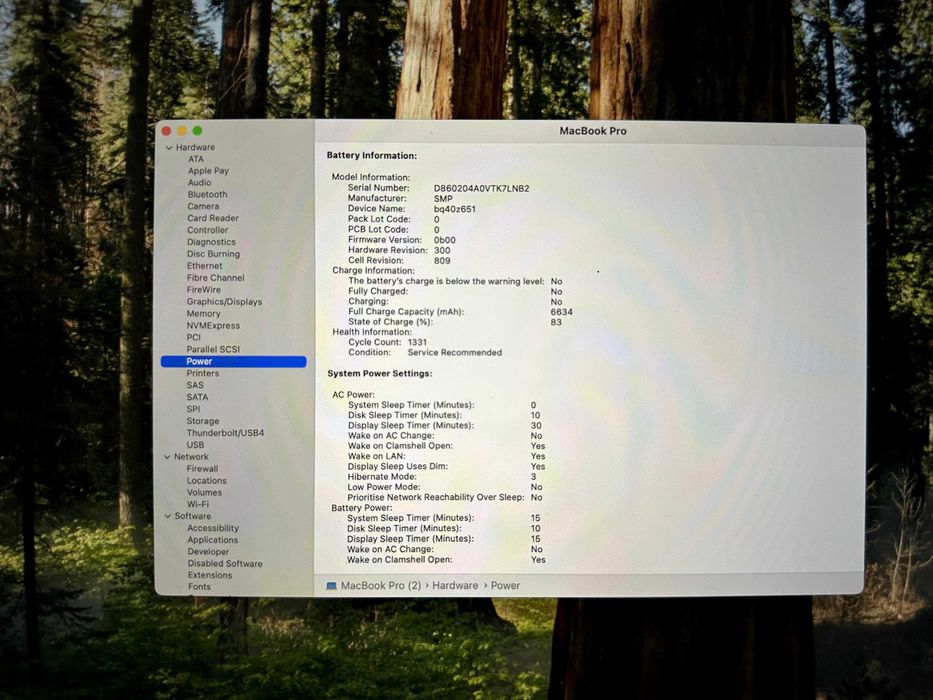This screenshot has height=700, width=933.
Task: Click Power in the path bar
Action: coord(505,586)
